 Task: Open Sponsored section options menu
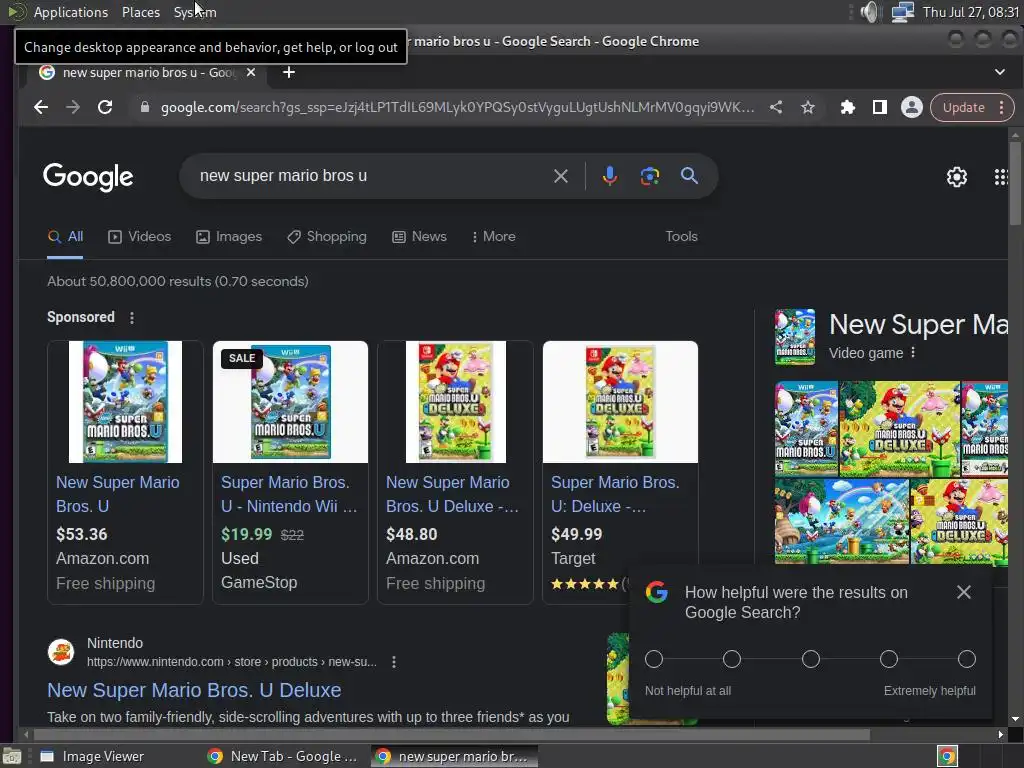[132, 317]
